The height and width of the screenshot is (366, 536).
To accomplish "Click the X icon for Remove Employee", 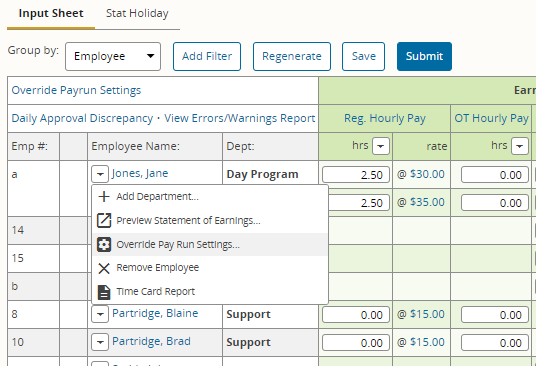I will (x=104, y=268).
